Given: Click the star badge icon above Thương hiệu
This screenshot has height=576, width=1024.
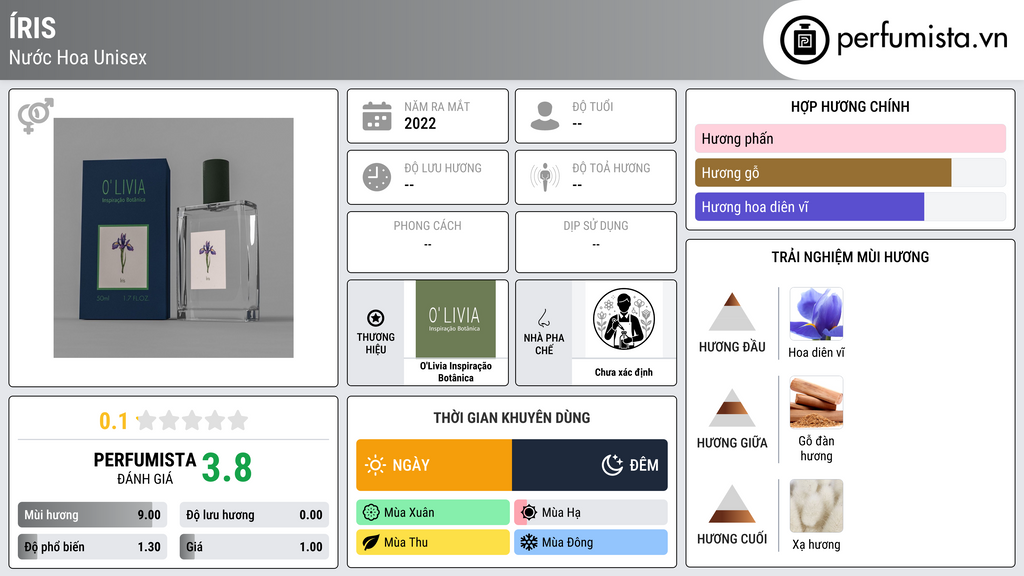Looking at the screenshot, I should coord(376,318).
